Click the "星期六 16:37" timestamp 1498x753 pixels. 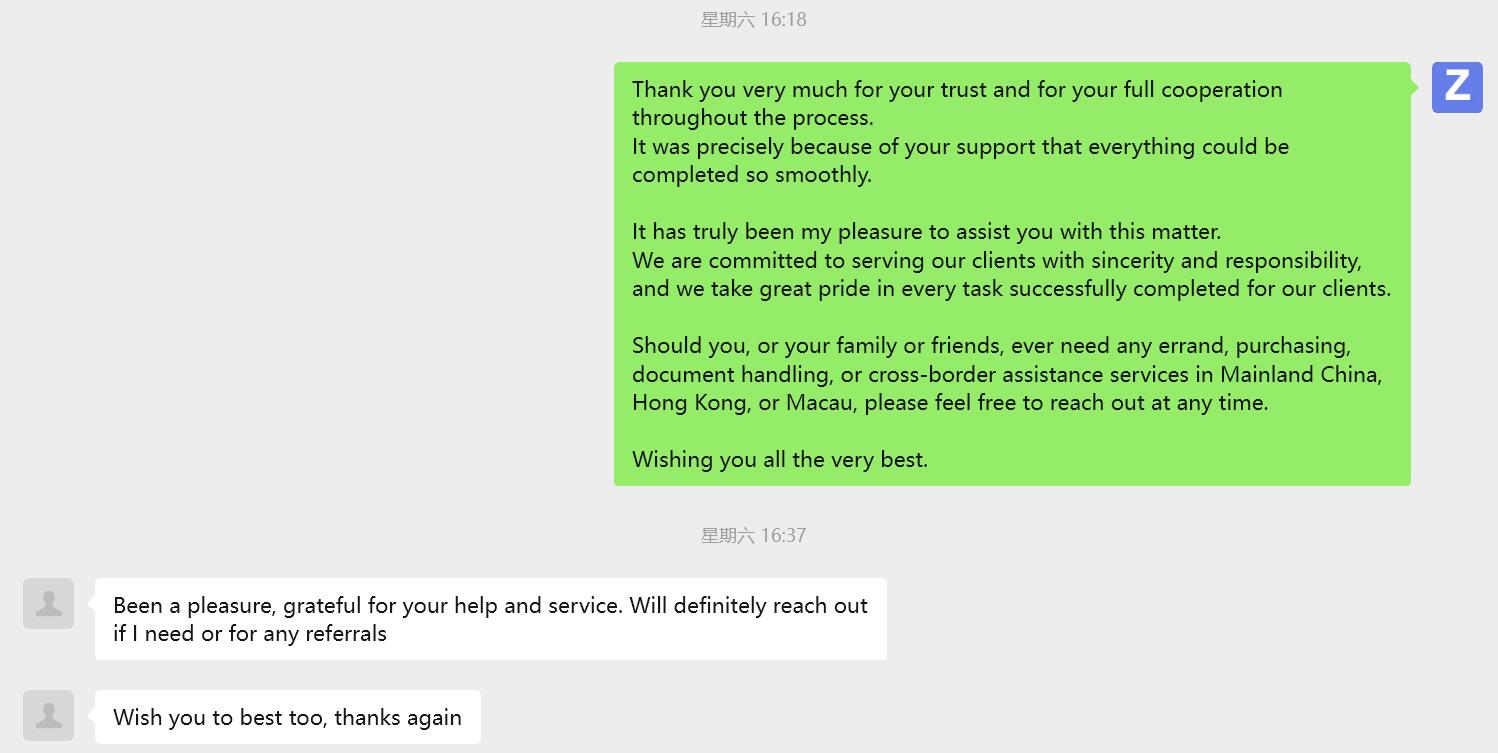753,536
